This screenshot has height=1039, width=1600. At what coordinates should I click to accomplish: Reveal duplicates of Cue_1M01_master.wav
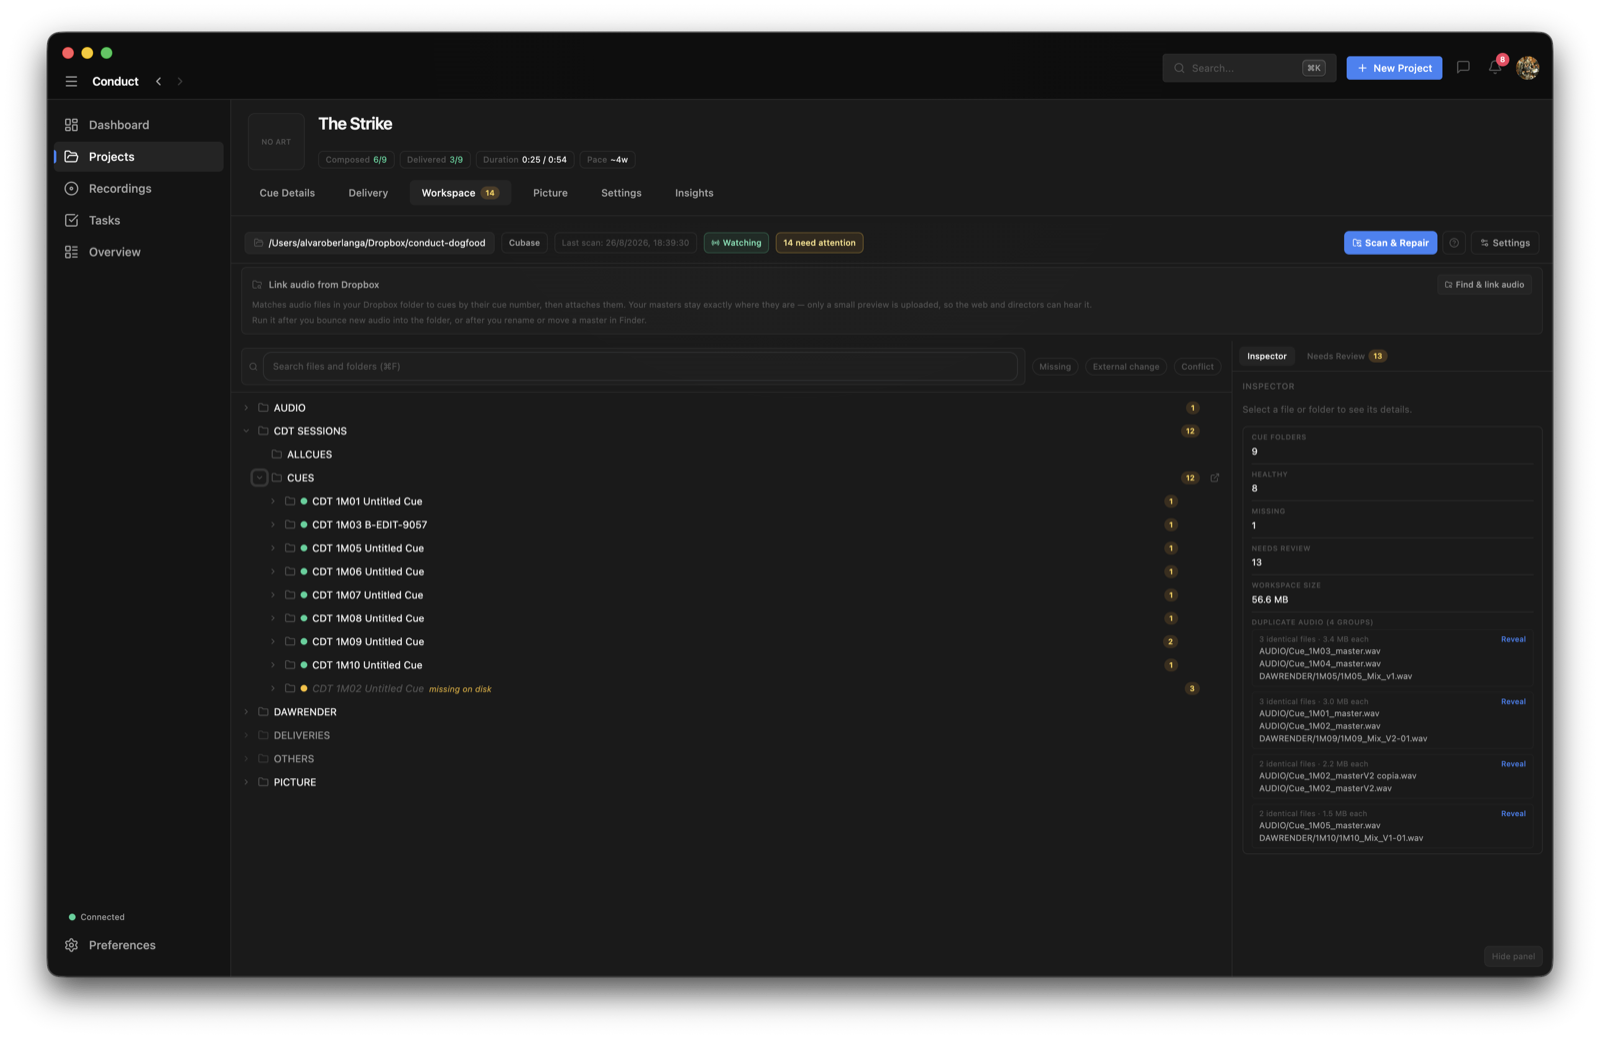point(1513,702)
